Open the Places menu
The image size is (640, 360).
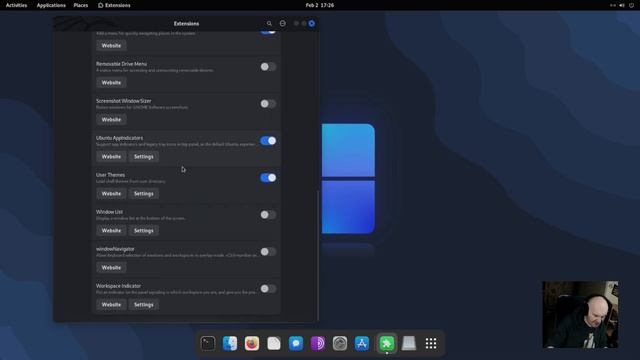(81, 5)
